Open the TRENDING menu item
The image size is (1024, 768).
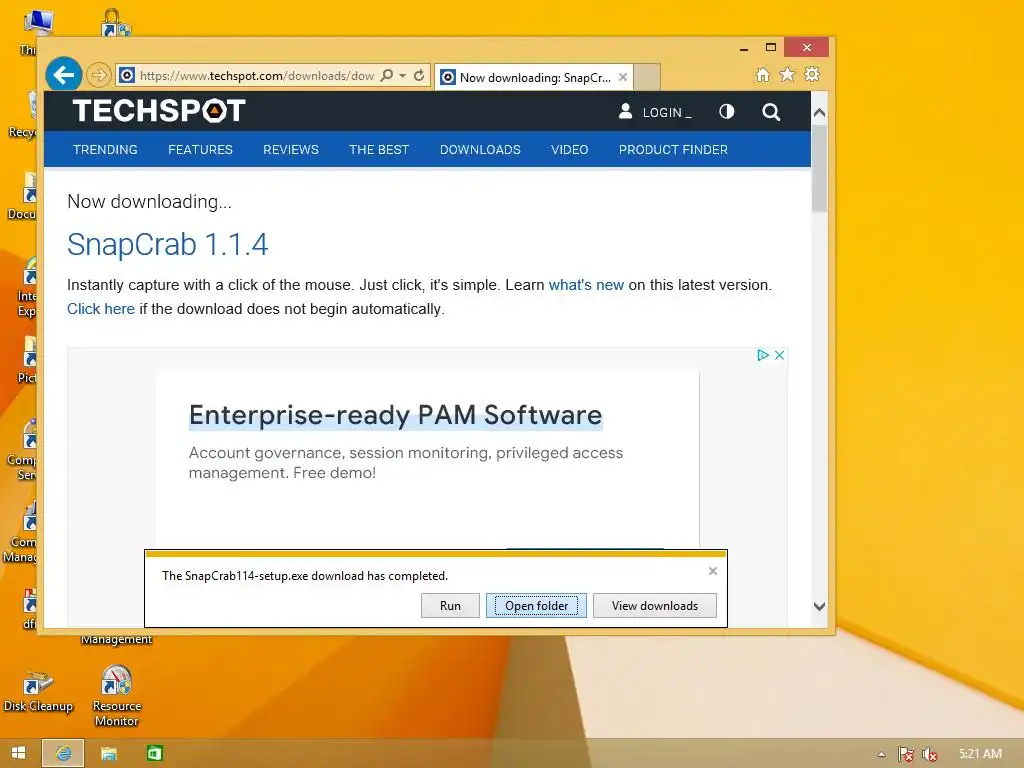pyautogui.click(x=105, y=150)
